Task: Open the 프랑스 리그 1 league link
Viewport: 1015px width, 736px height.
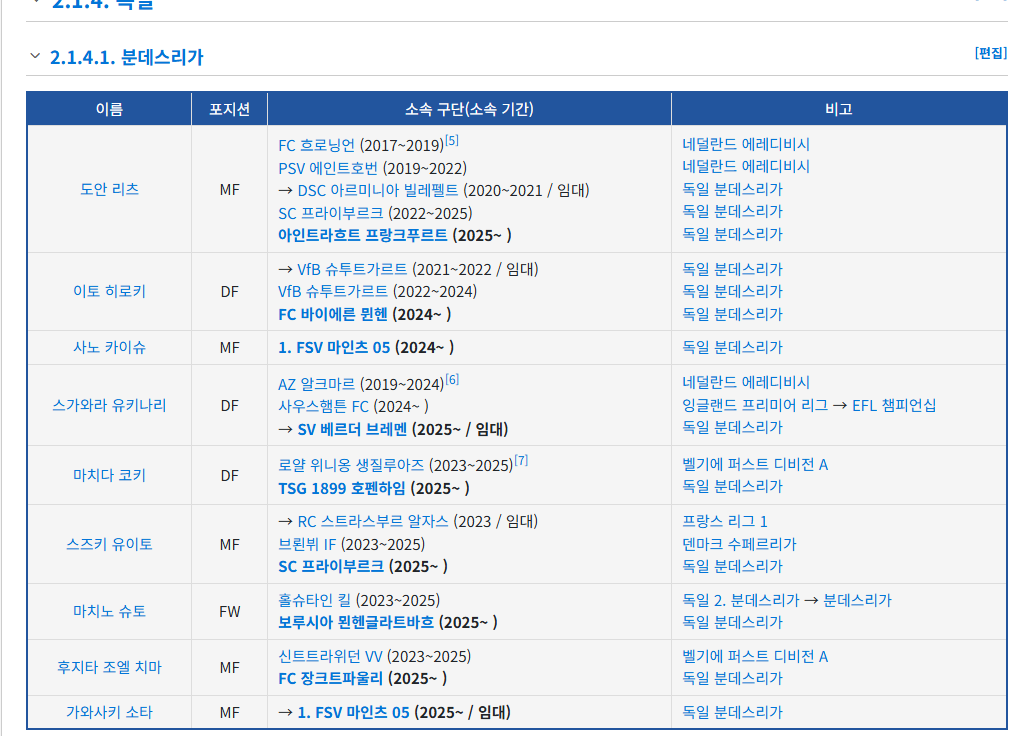Action: coord(725,522)
